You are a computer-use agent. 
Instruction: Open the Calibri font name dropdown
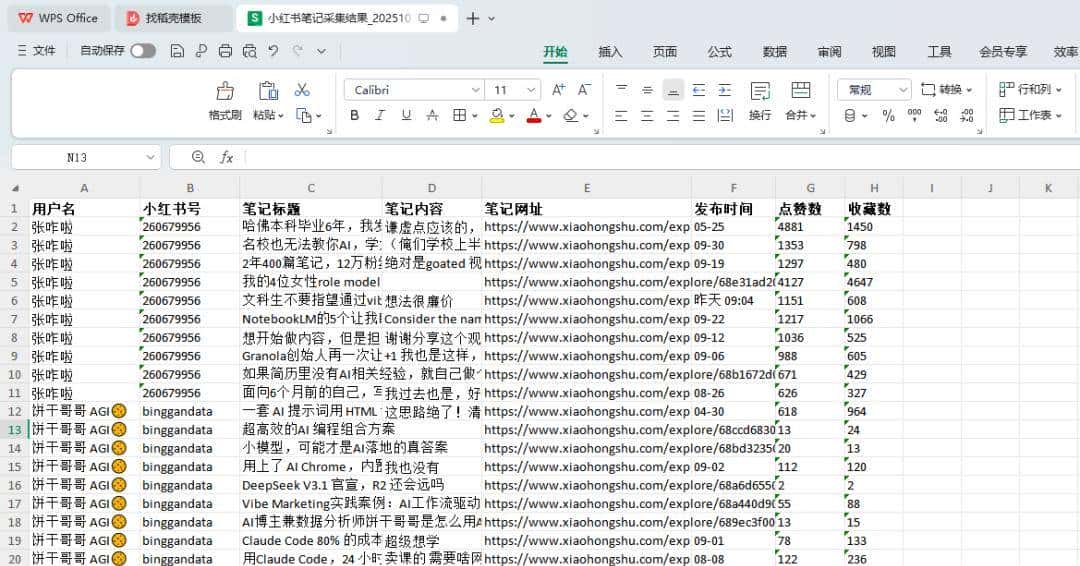[x=475, y=90]
